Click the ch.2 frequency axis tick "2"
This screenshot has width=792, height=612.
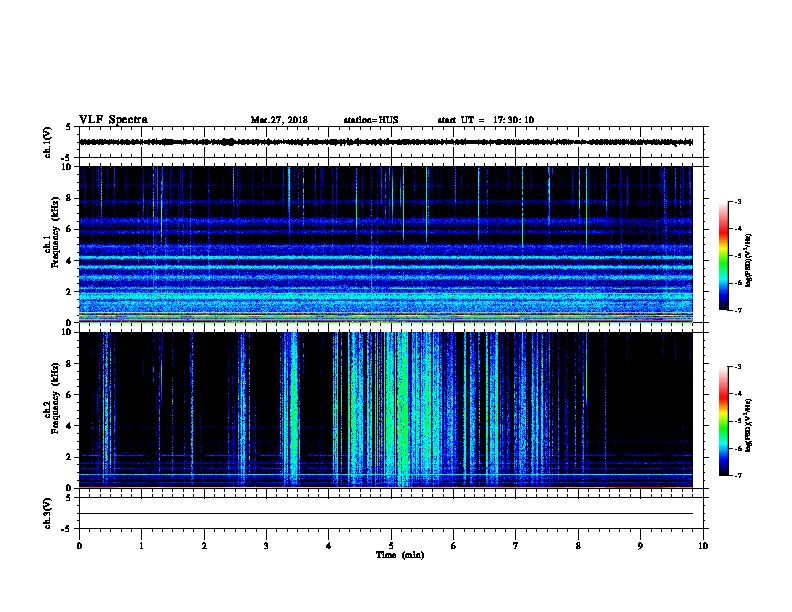pyautogui.click(x=69, y=457)
